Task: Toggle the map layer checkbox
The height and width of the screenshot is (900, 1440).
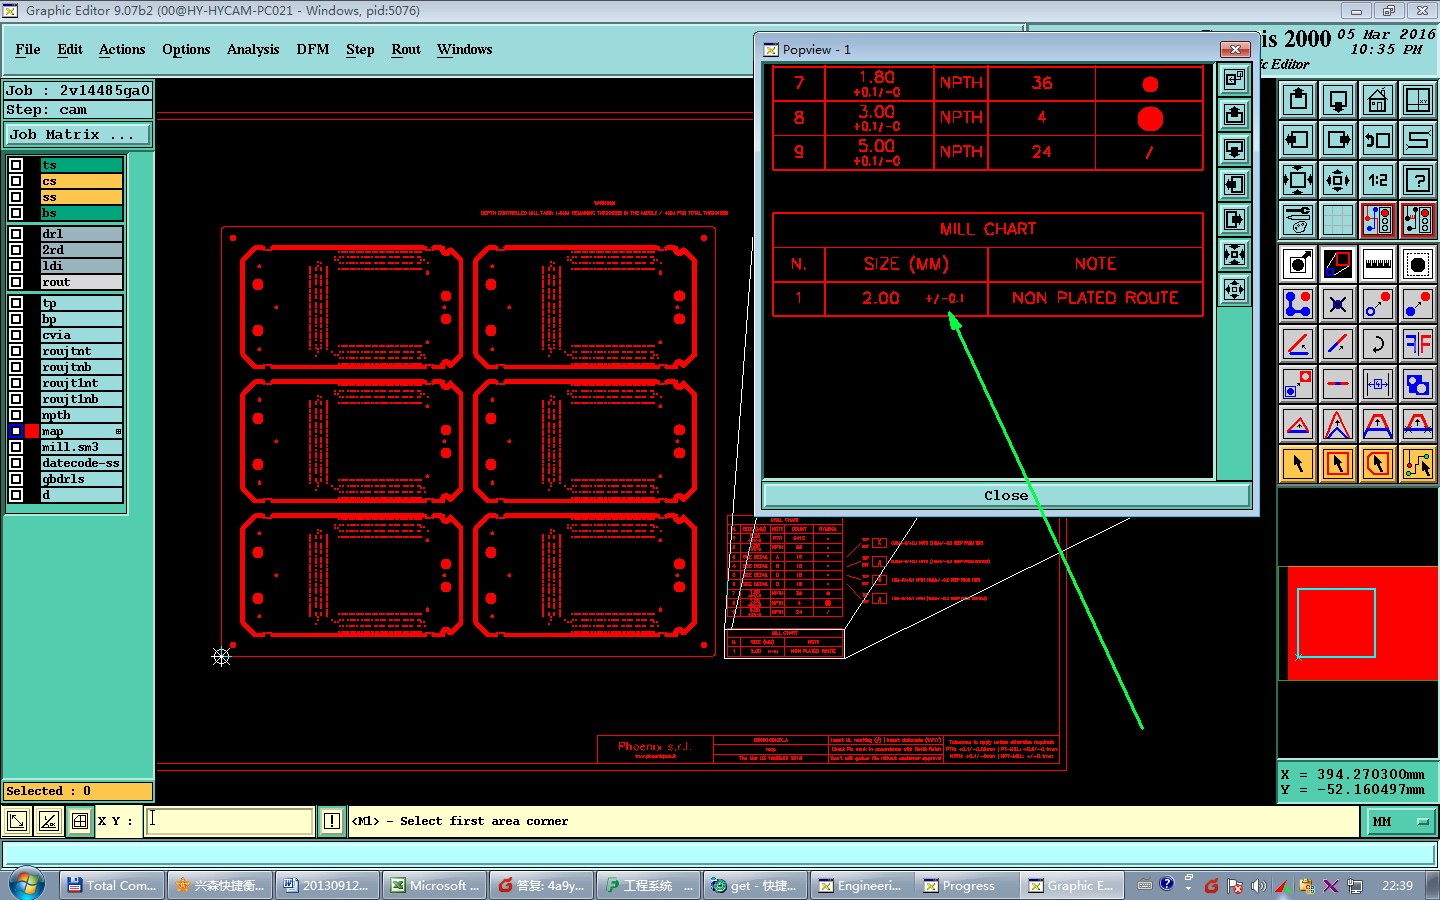Action: coord(16,431)
